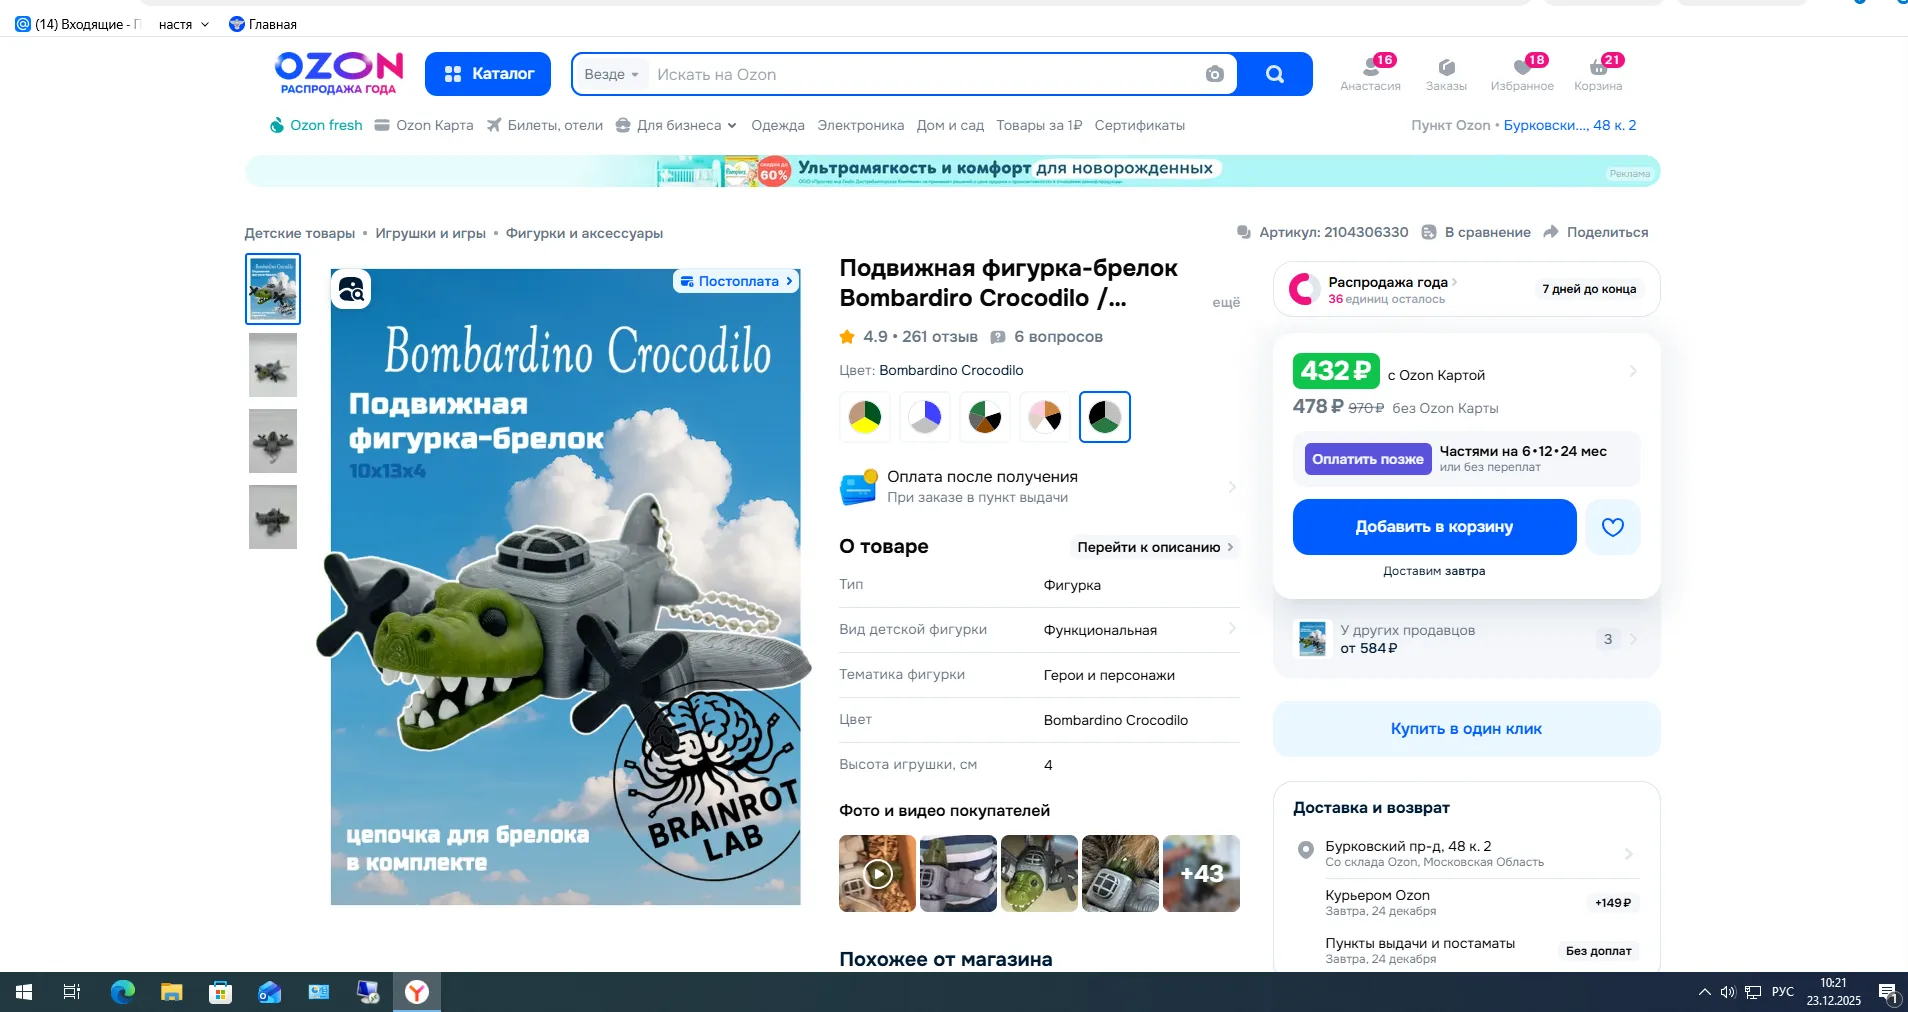
Task: Click similar-image search icon on product photo
Action: (351, 290)
